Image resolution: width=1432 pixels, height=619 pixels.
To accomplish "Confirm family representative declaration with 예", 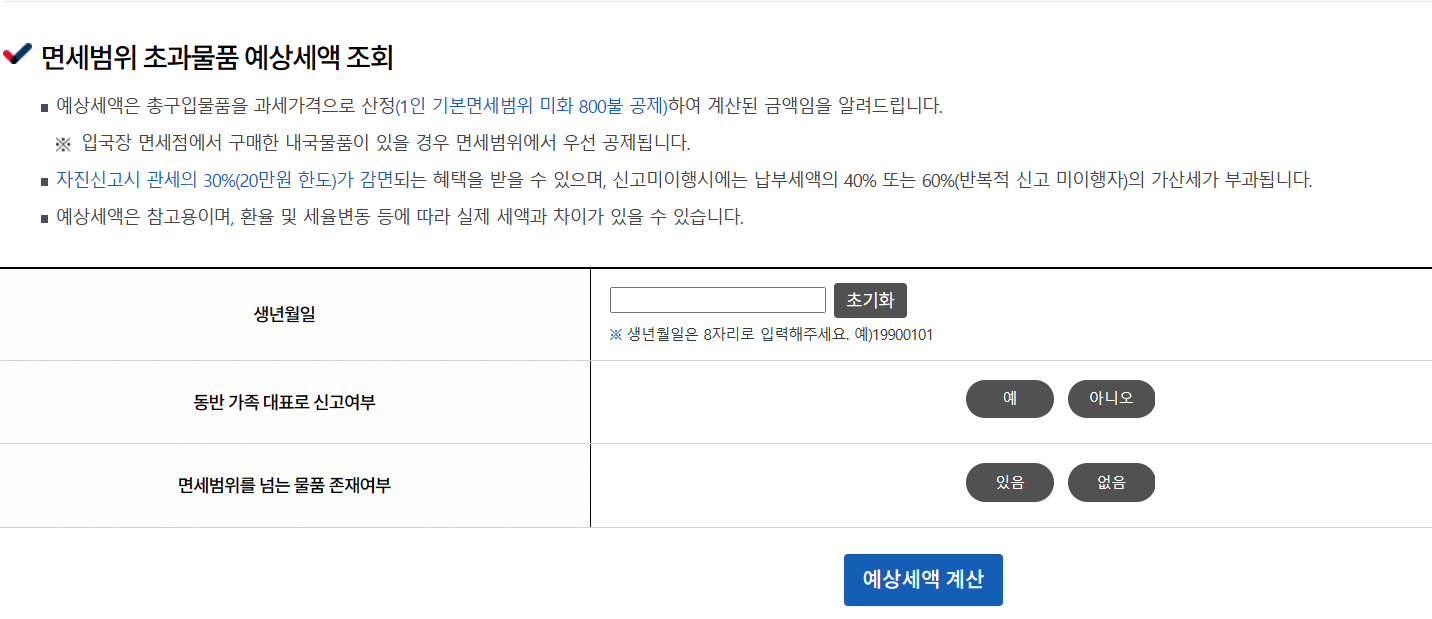I will pos(1009,398).
